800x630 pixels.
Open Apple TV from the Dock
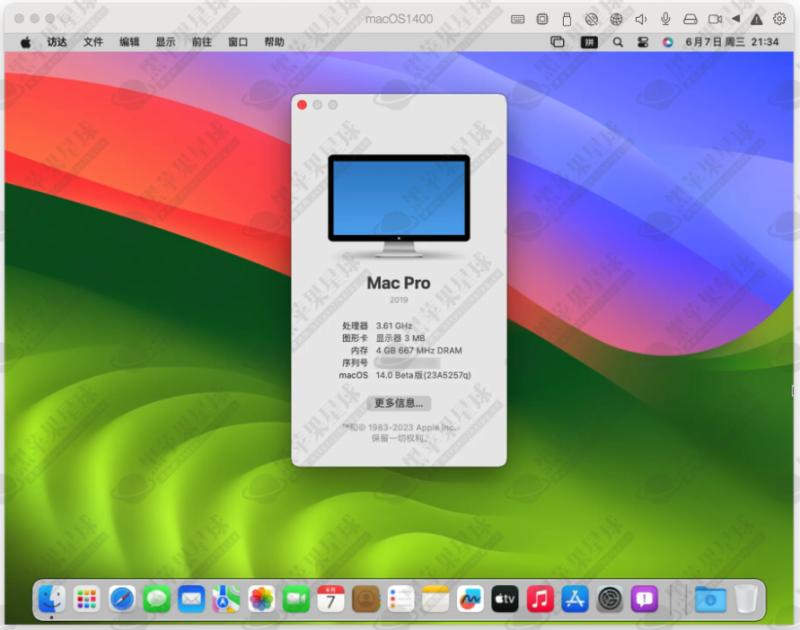[505, 599]
